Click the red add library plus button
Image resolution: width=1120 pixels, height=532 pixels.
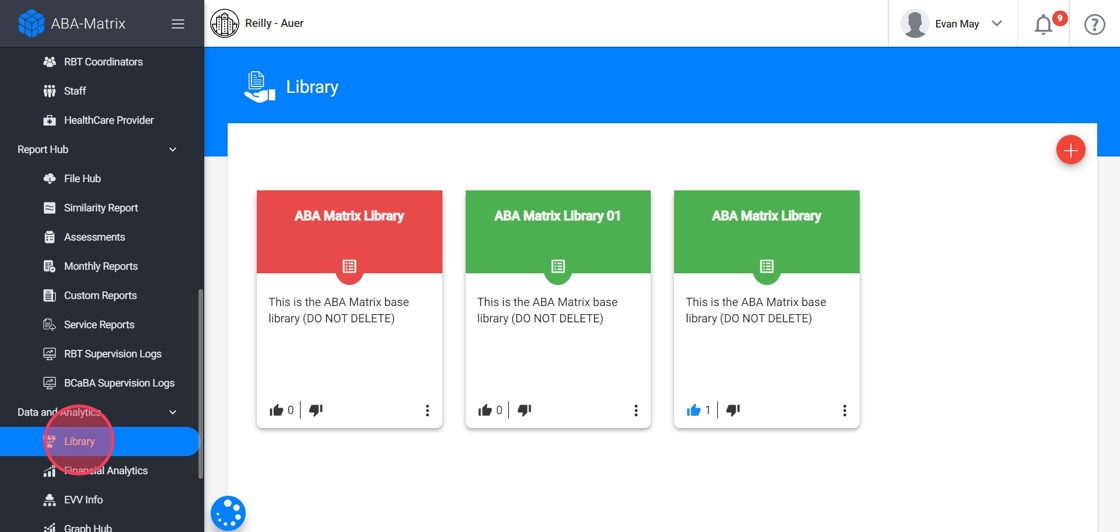pyautogui.click(x=1071, y=150)
